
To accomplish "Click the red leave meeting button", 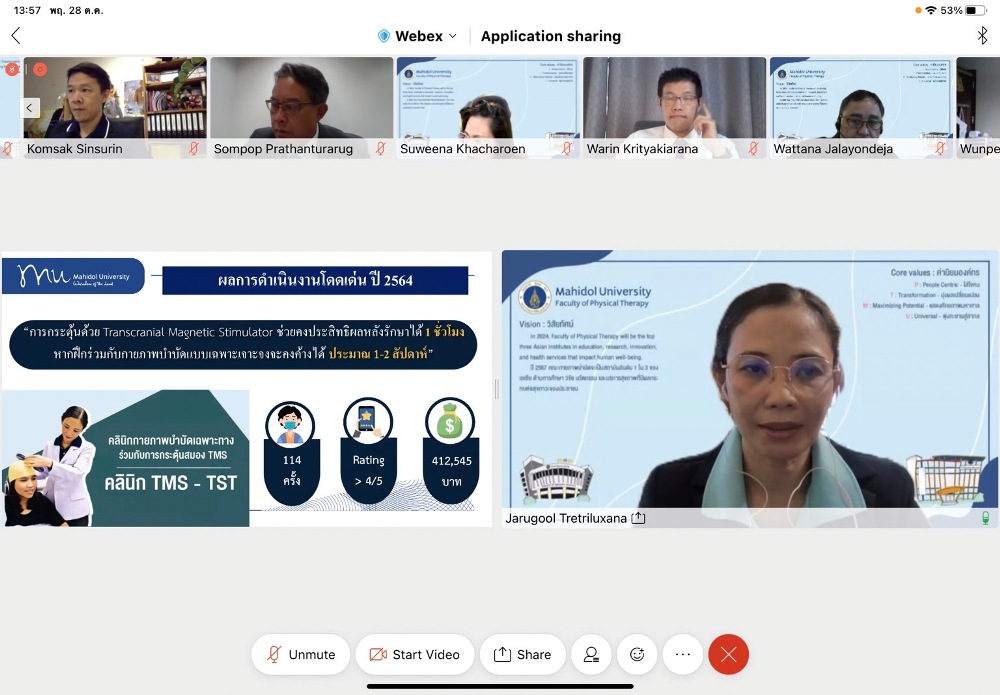I will 728,654.
